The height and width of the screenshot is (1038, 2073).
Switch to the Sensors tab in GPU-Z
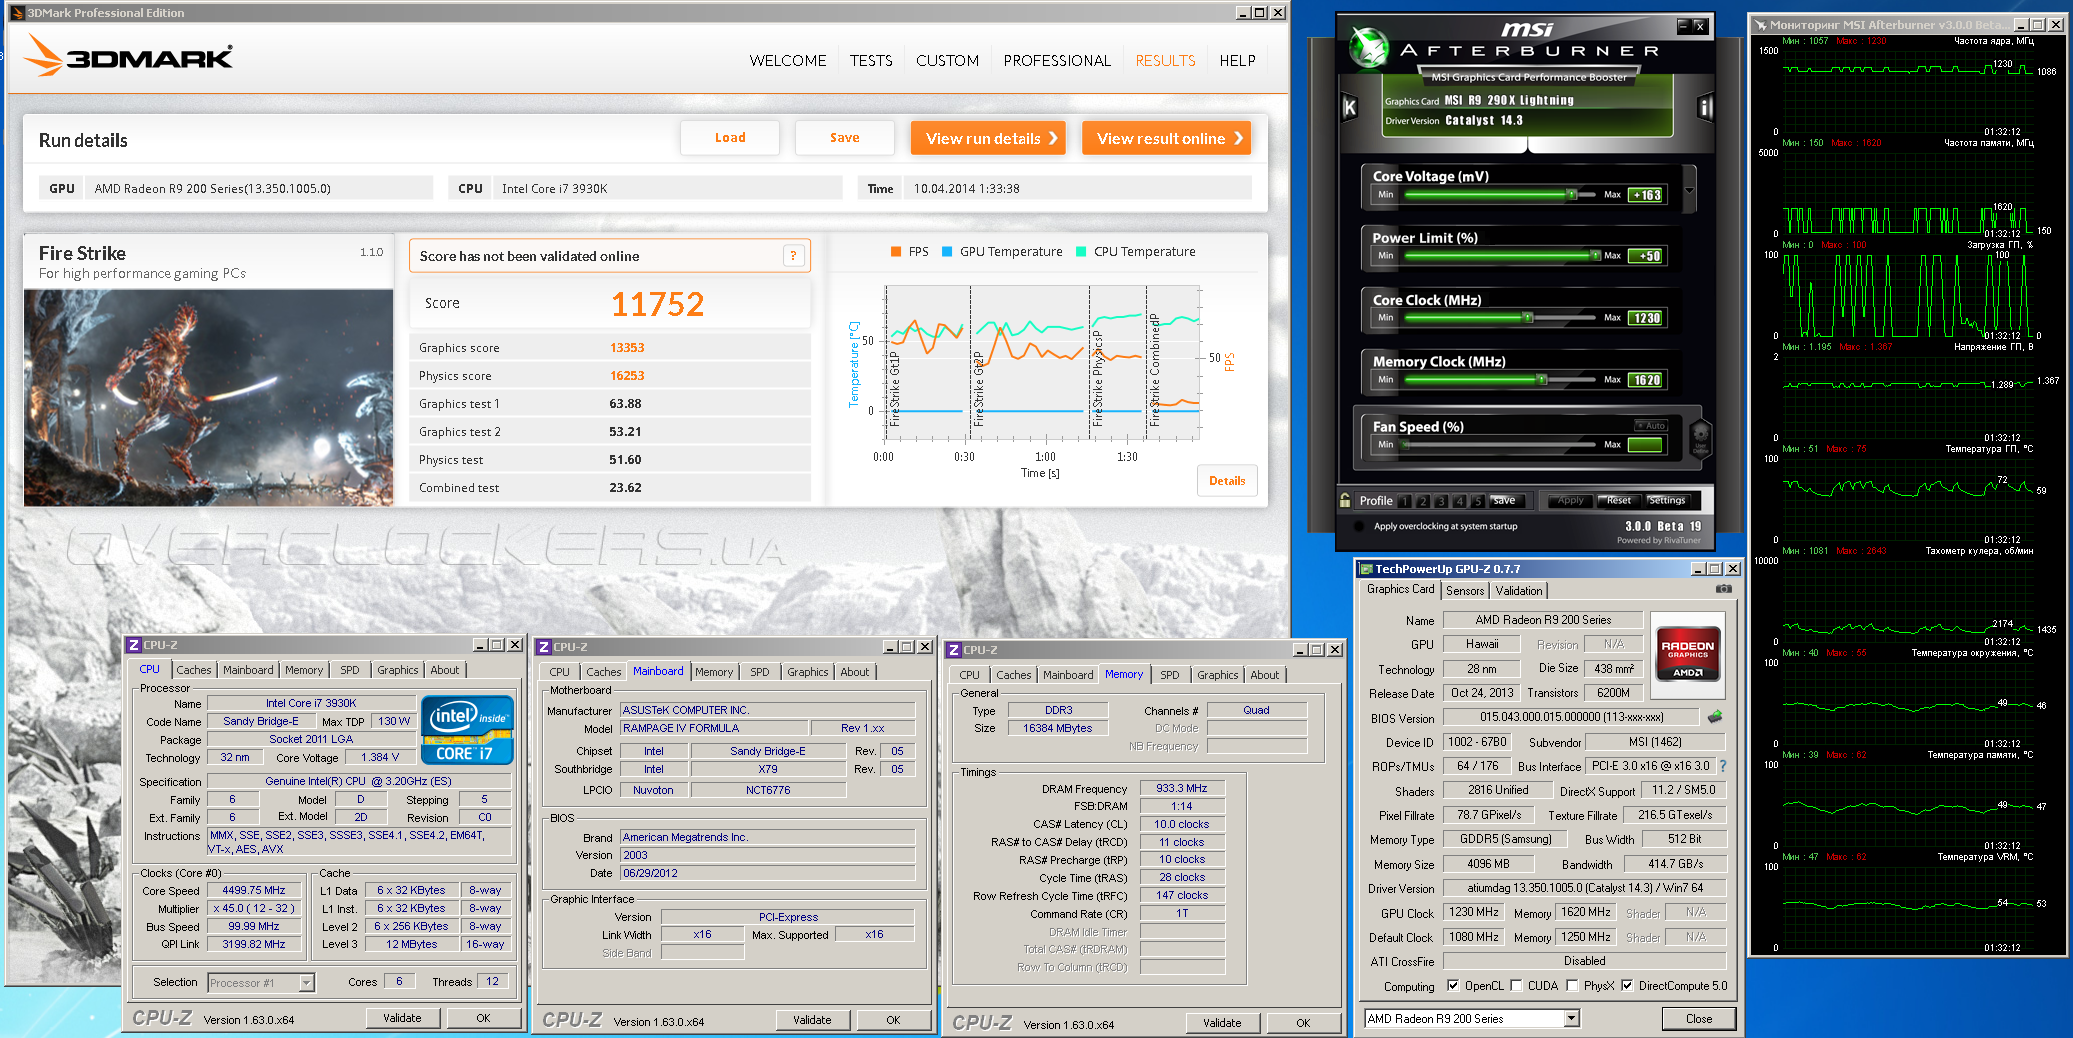tap(1465, 591)
